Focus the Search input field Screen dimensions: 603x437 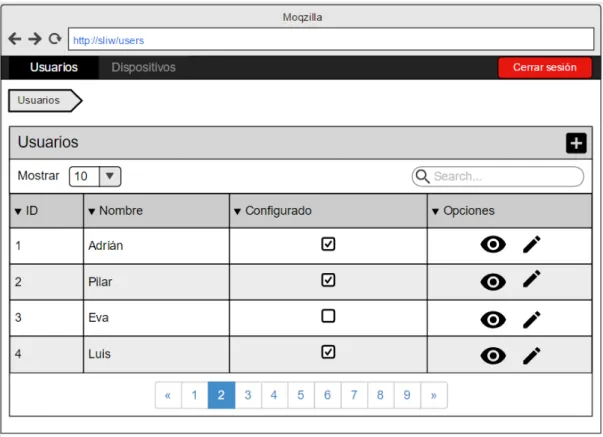point(498,177)
